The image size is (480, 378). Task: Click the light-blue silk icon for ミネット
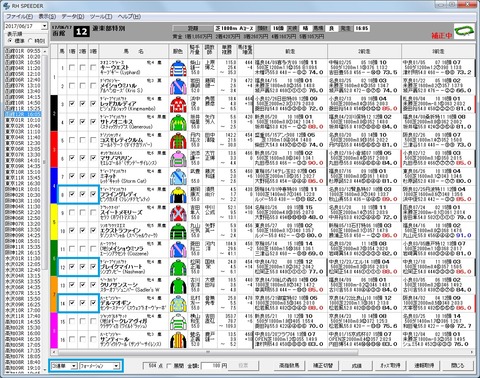(x=178, y=177)
